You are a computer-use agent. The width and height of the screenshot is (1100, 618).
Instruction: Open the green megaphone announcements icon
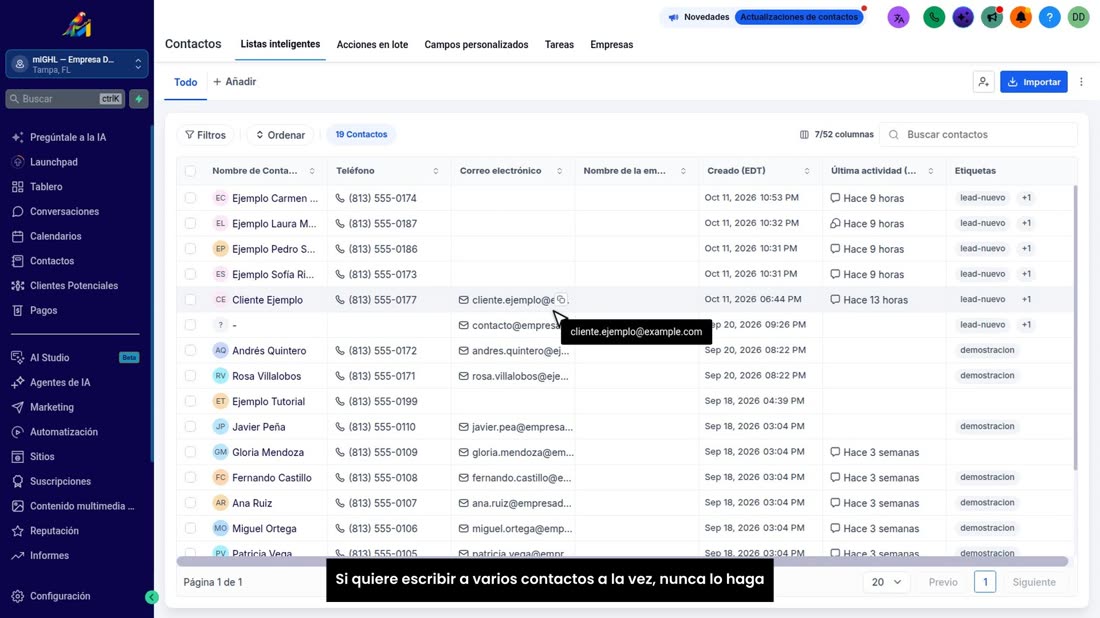[x=992, y=18]
